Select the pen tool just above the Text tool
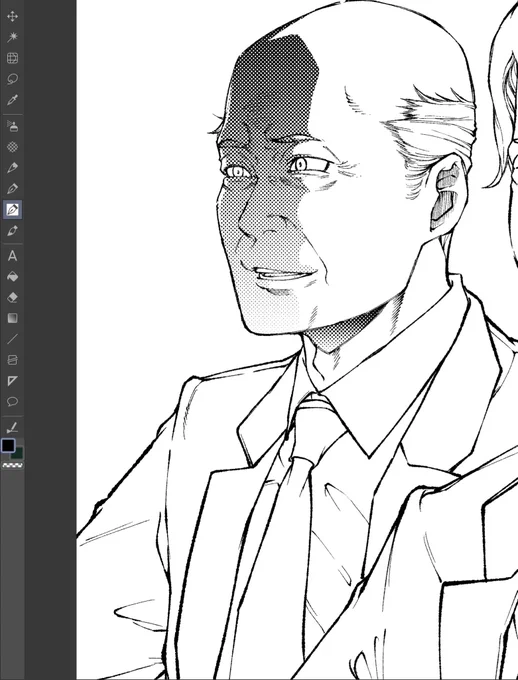This screenshot has height=680, width=518. click(x=12, y=231)
